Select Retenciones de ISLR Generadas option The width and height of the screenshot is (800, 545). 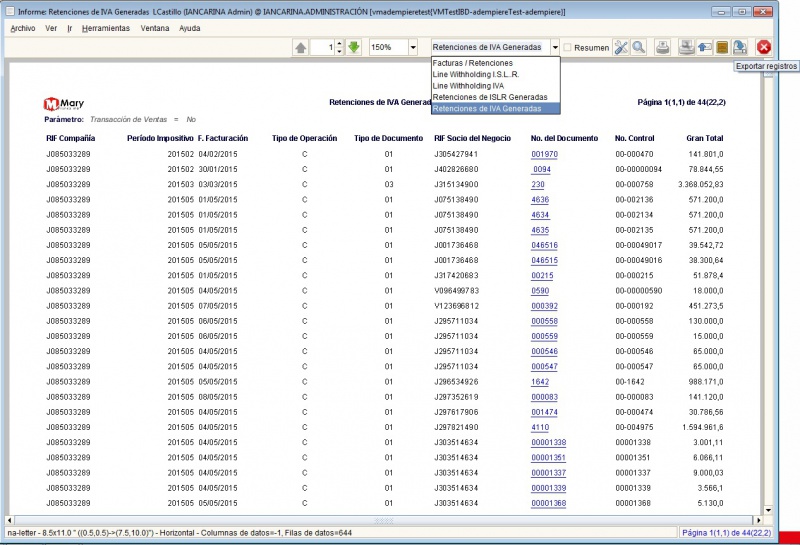click(x=495, y=97)
